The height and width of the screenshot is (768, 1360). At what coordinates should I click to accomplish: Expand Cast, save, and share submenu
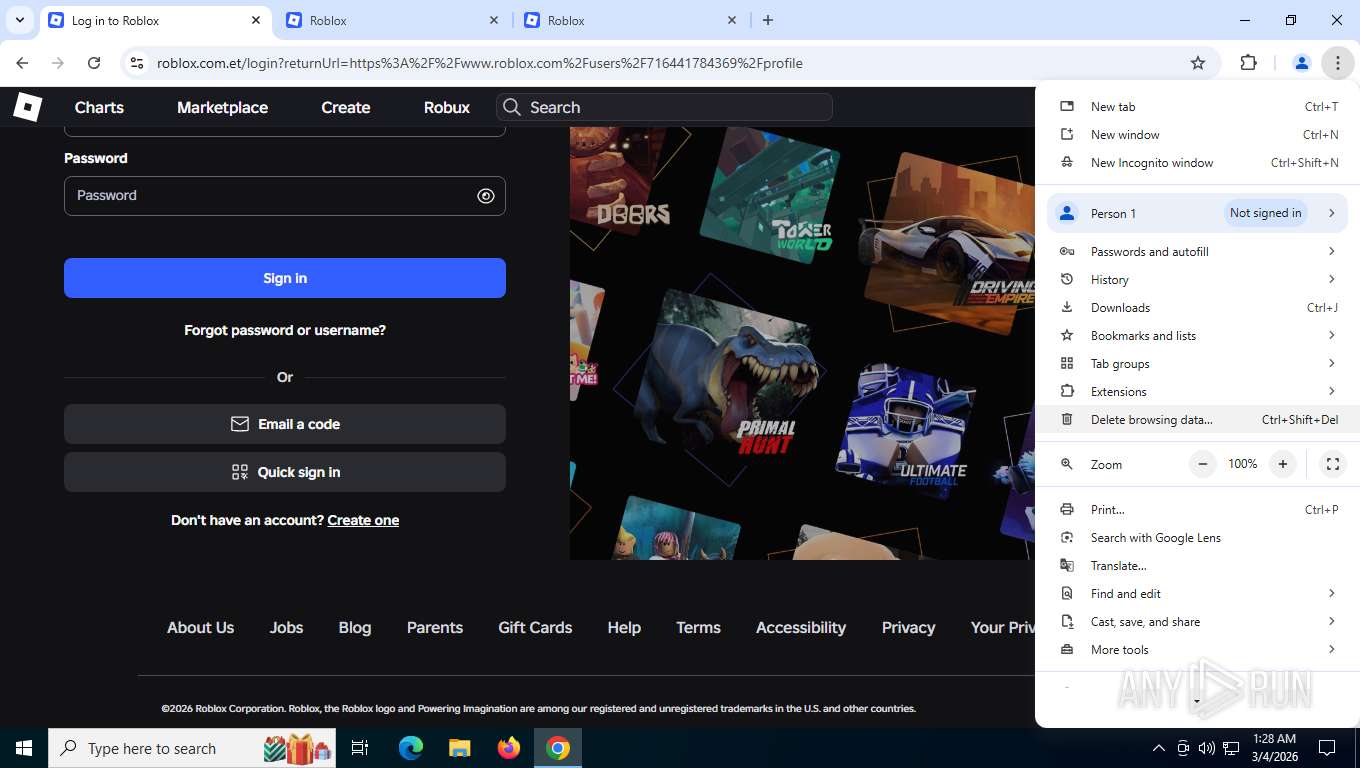point(1198,622)
